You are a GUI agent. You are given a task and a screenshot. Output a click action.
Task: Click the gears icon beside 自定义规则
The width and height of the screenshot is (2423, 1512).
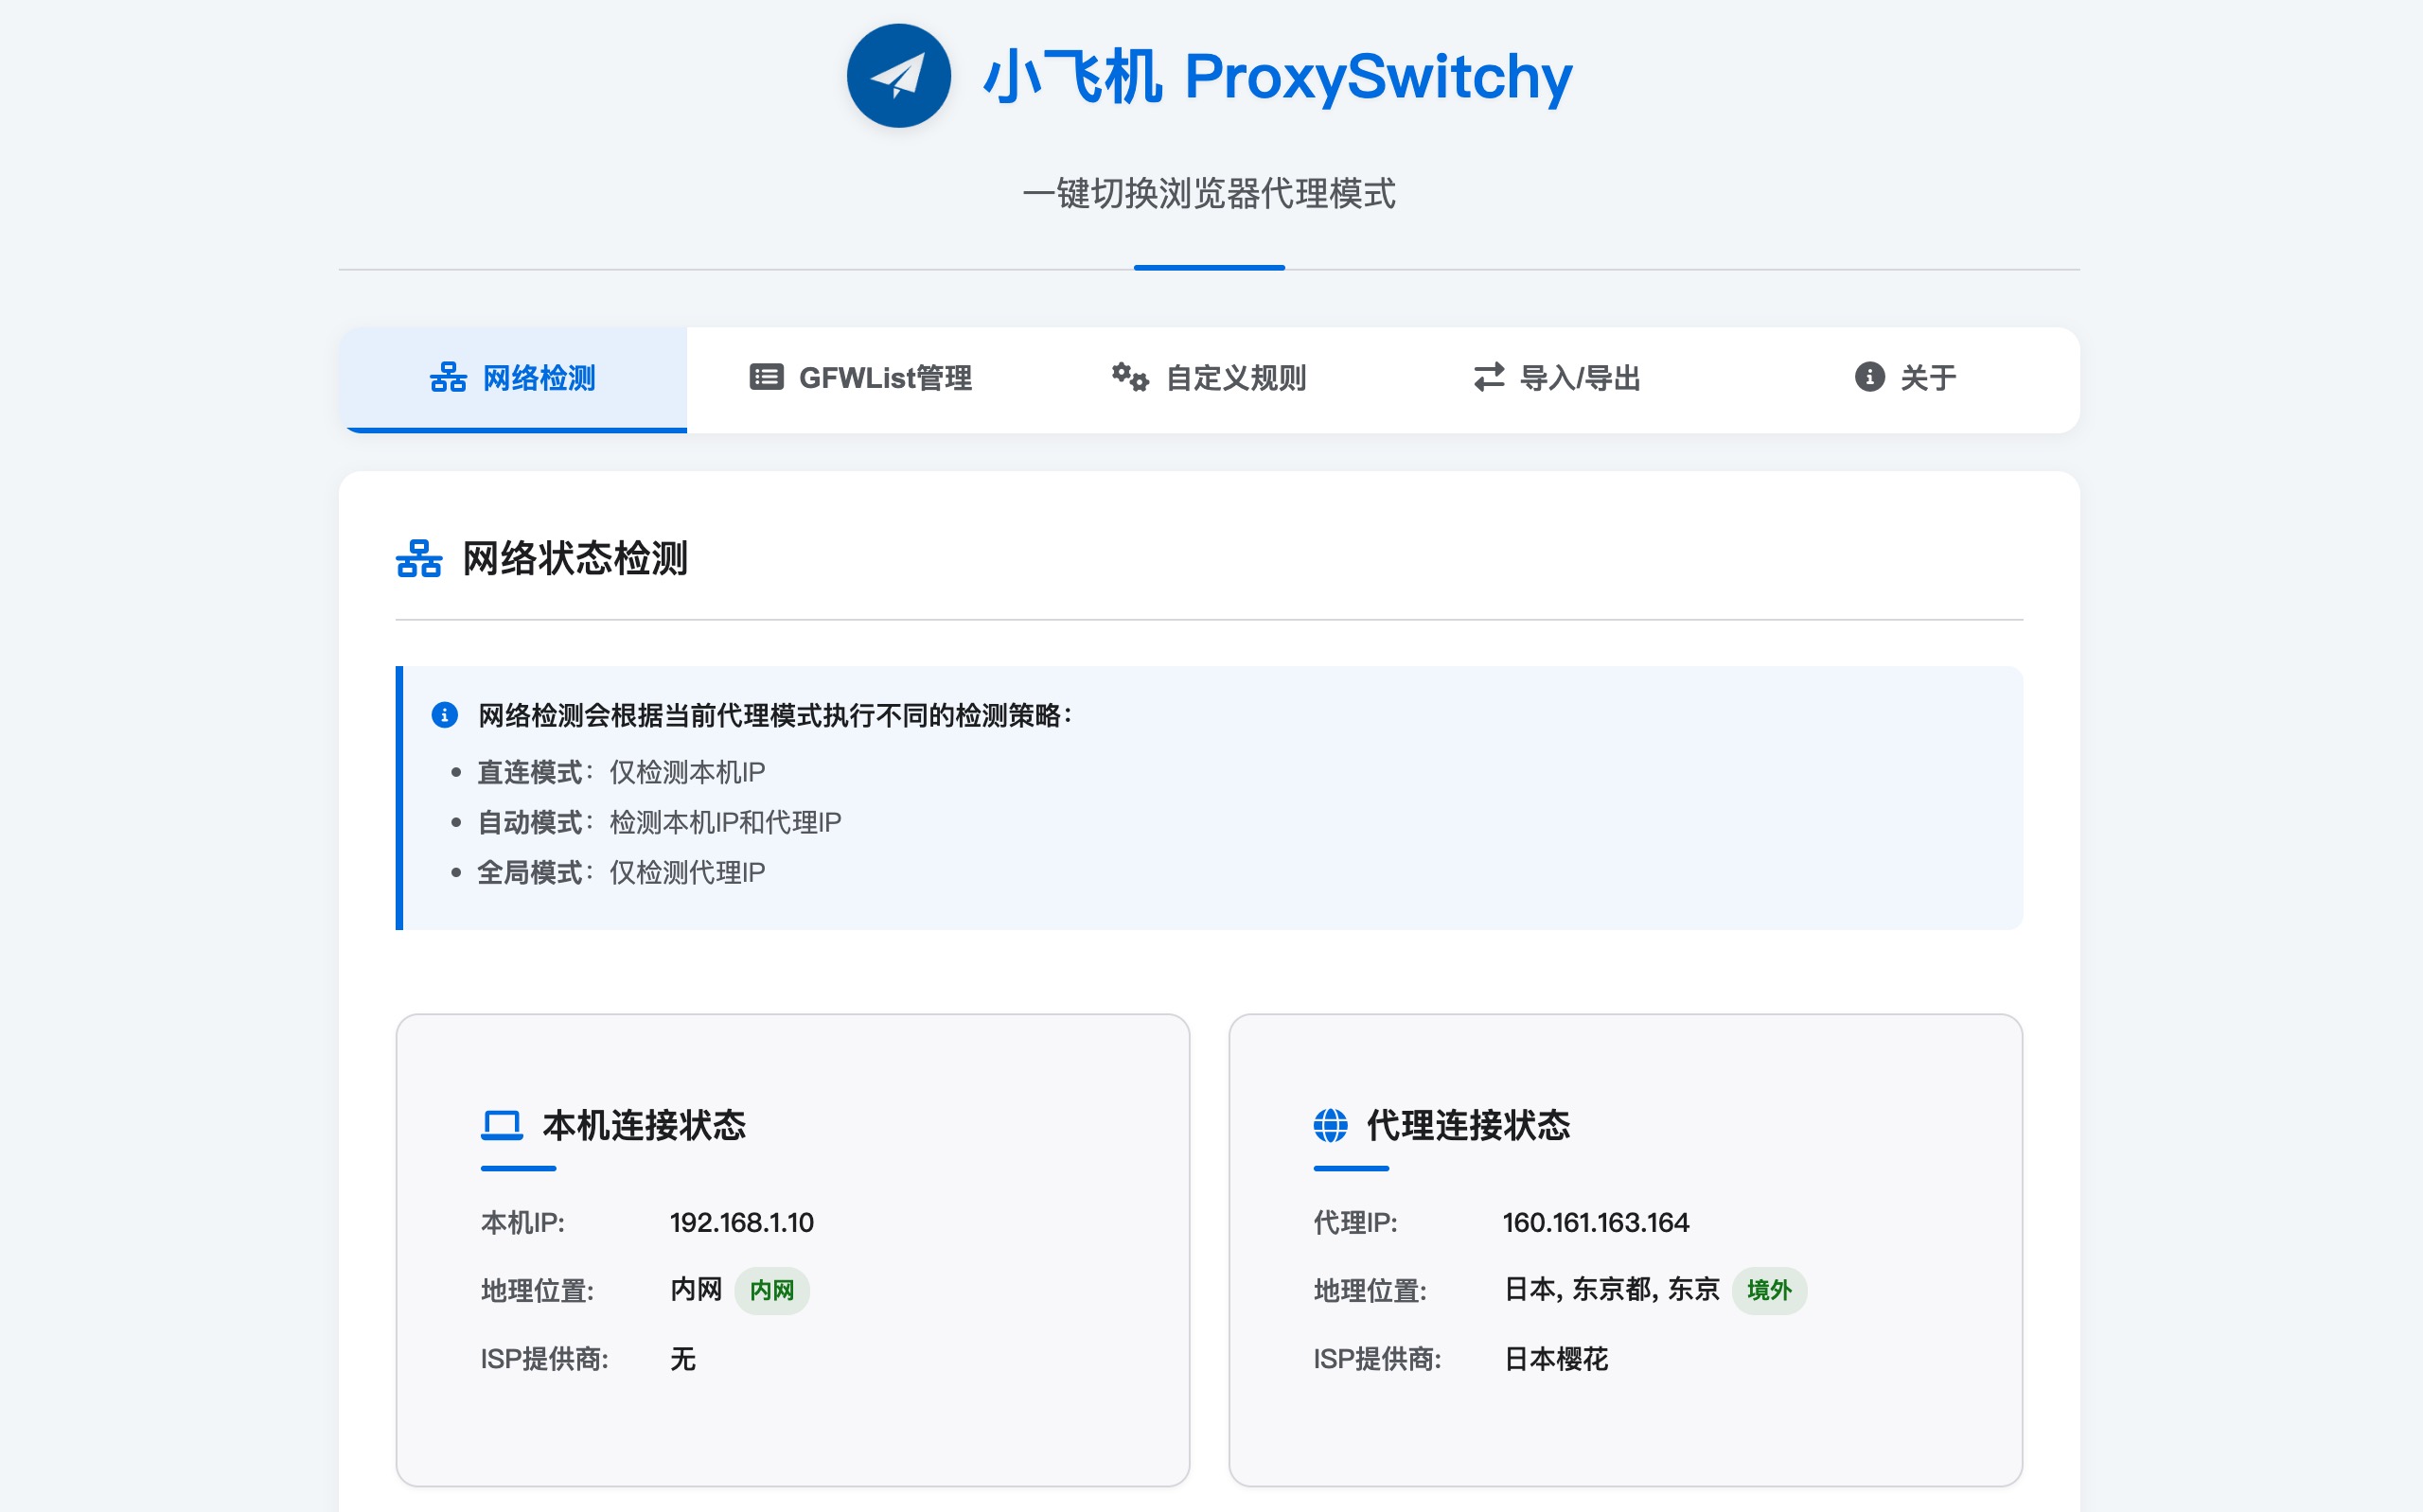pos(1130,377)
